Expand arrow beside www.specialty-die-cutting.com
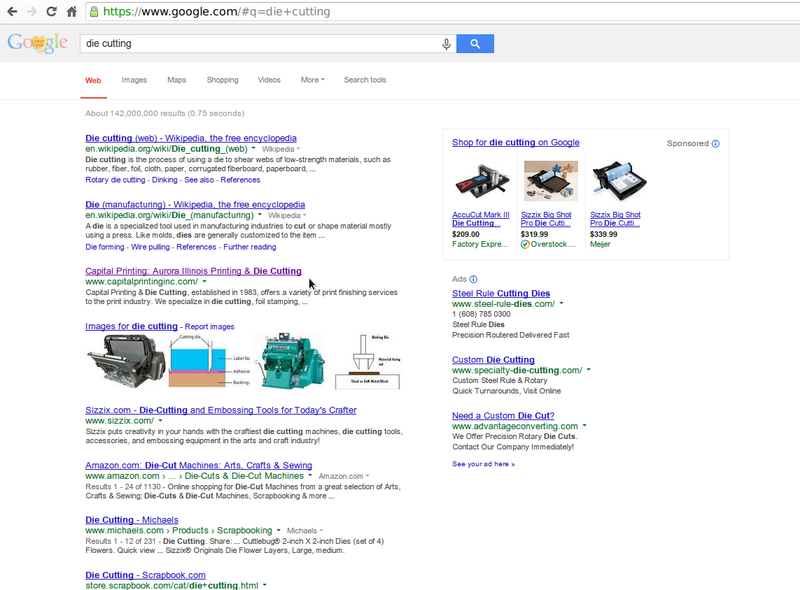This screenshot has width=800, height=590. pyautogui.click(x=588, y=370)
